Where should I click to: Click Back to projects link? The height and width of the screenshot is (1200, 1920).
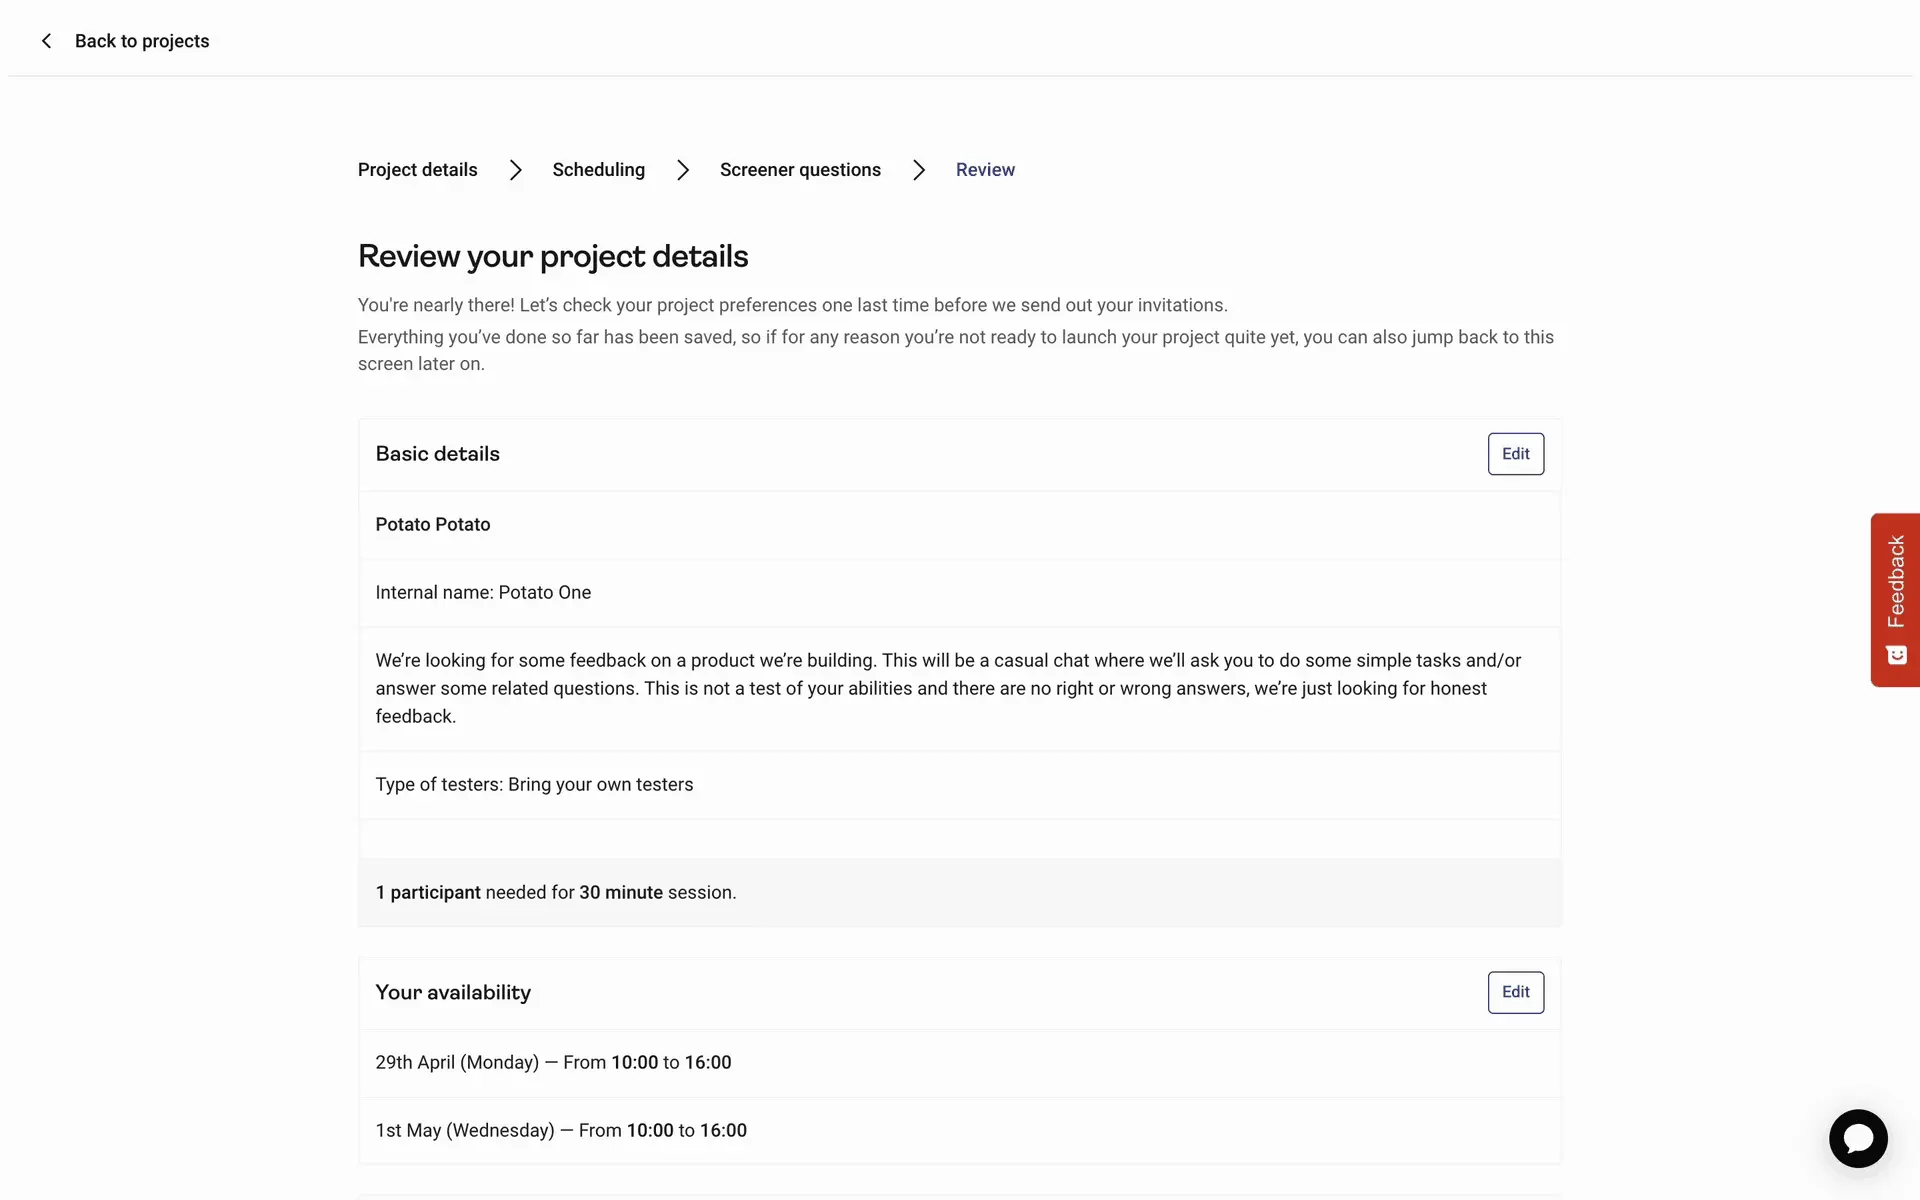142,41
